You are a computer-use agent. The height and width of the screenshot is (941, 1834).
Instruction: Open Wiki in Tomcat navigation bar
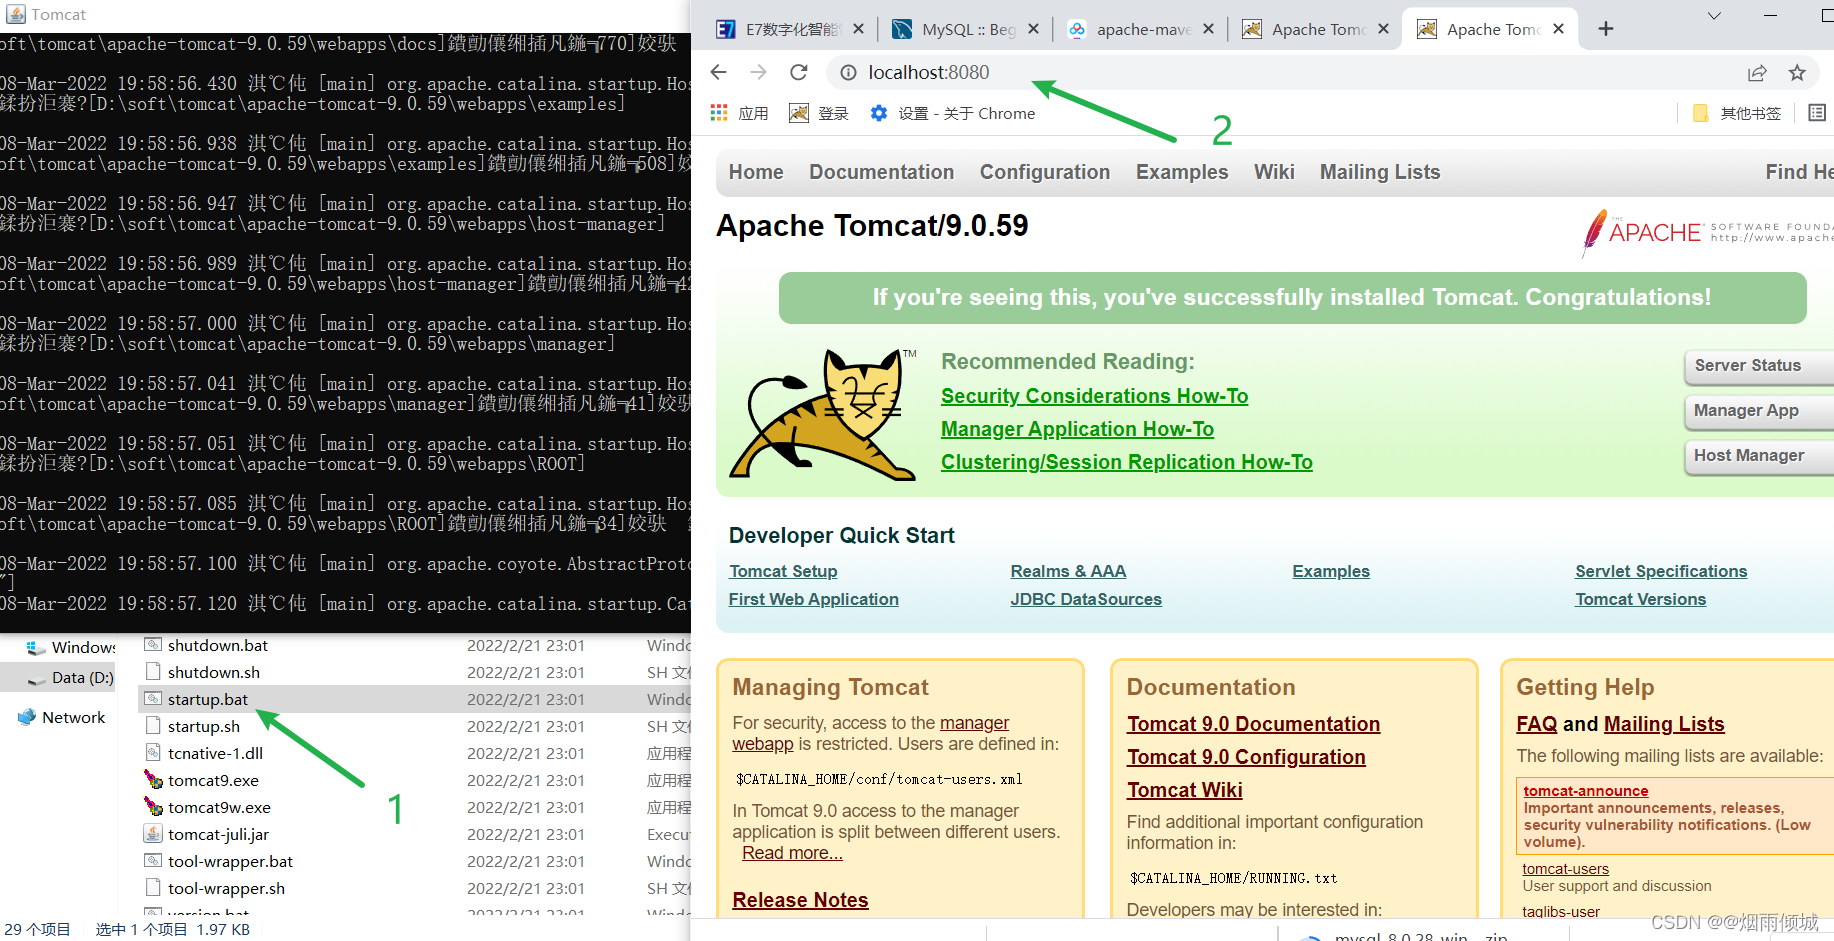[1274, 172]
